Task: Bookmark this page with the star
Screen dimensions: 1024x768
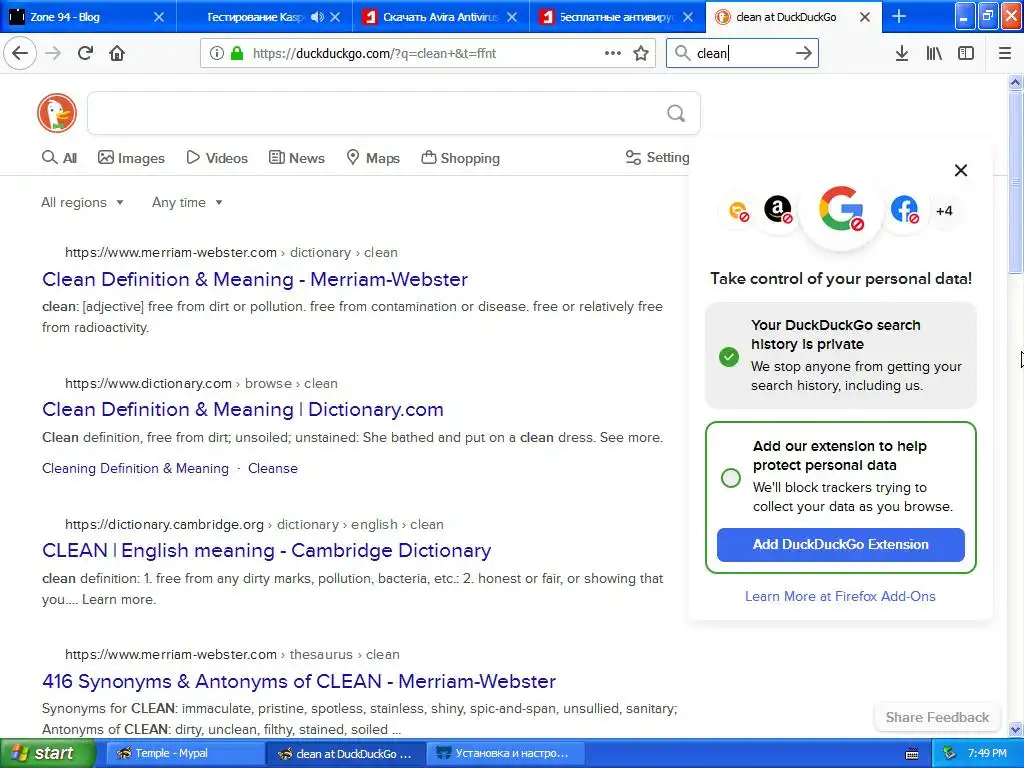Action: point(641,53)
